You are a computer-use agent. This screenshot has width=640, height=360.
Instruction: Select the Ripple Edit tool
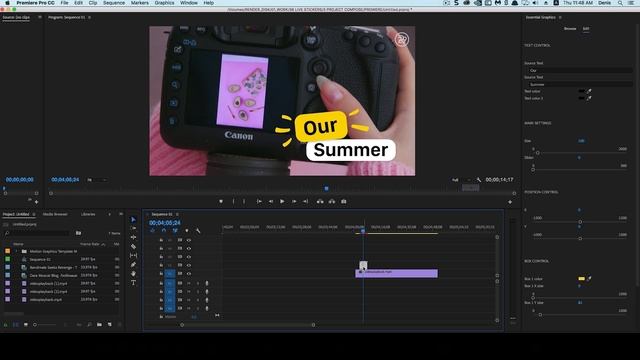133,237
